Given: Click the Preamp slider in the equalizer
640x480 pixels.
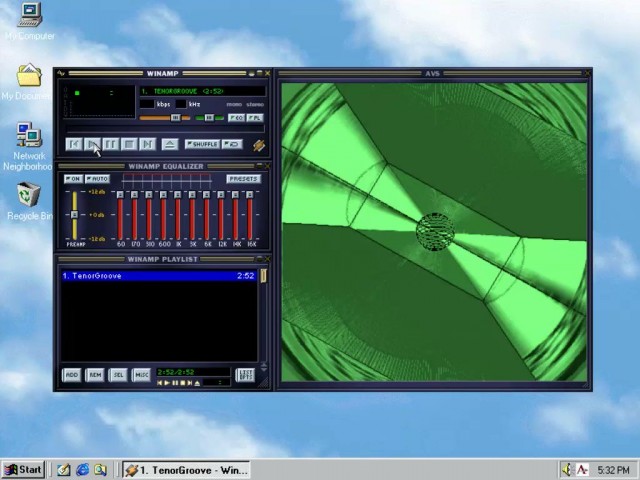Looking at the screenshot, I should [74, 214].
